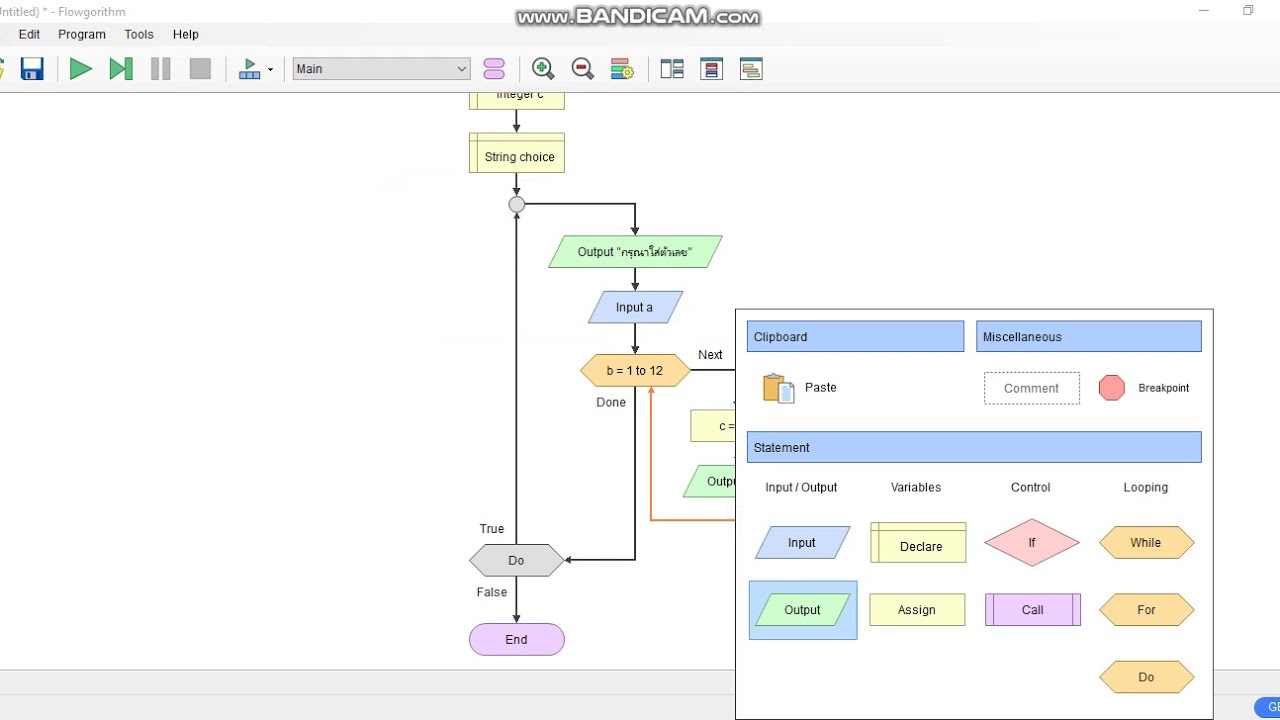
Task: Open the Edit menu
Action: [29, 34]
